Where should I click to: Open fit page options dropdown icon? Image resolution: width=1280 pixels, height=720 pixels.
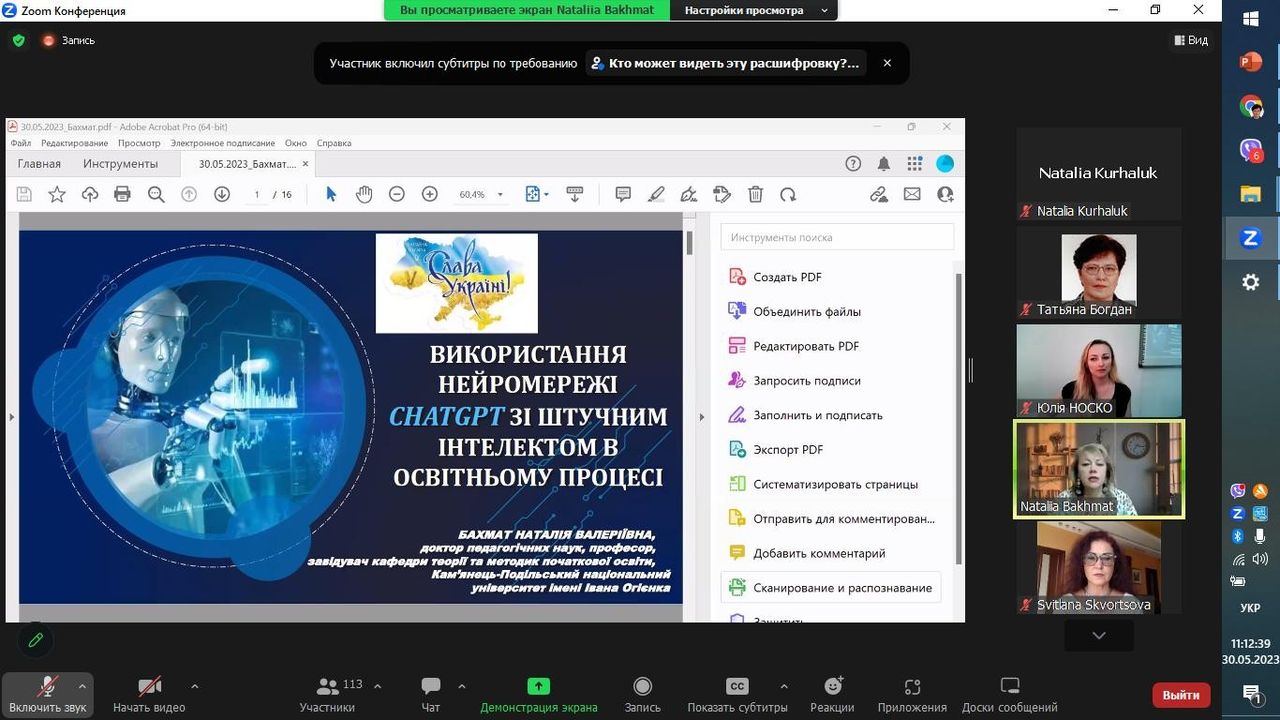pyautogui.click(x=537, y=194)
